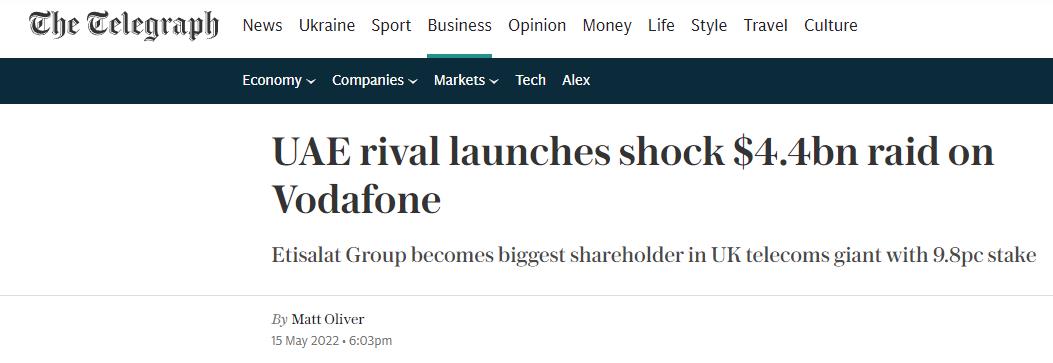This screenshot has height=363, width=1053.
Task: Open the Travel section
Action: (766, 25)
